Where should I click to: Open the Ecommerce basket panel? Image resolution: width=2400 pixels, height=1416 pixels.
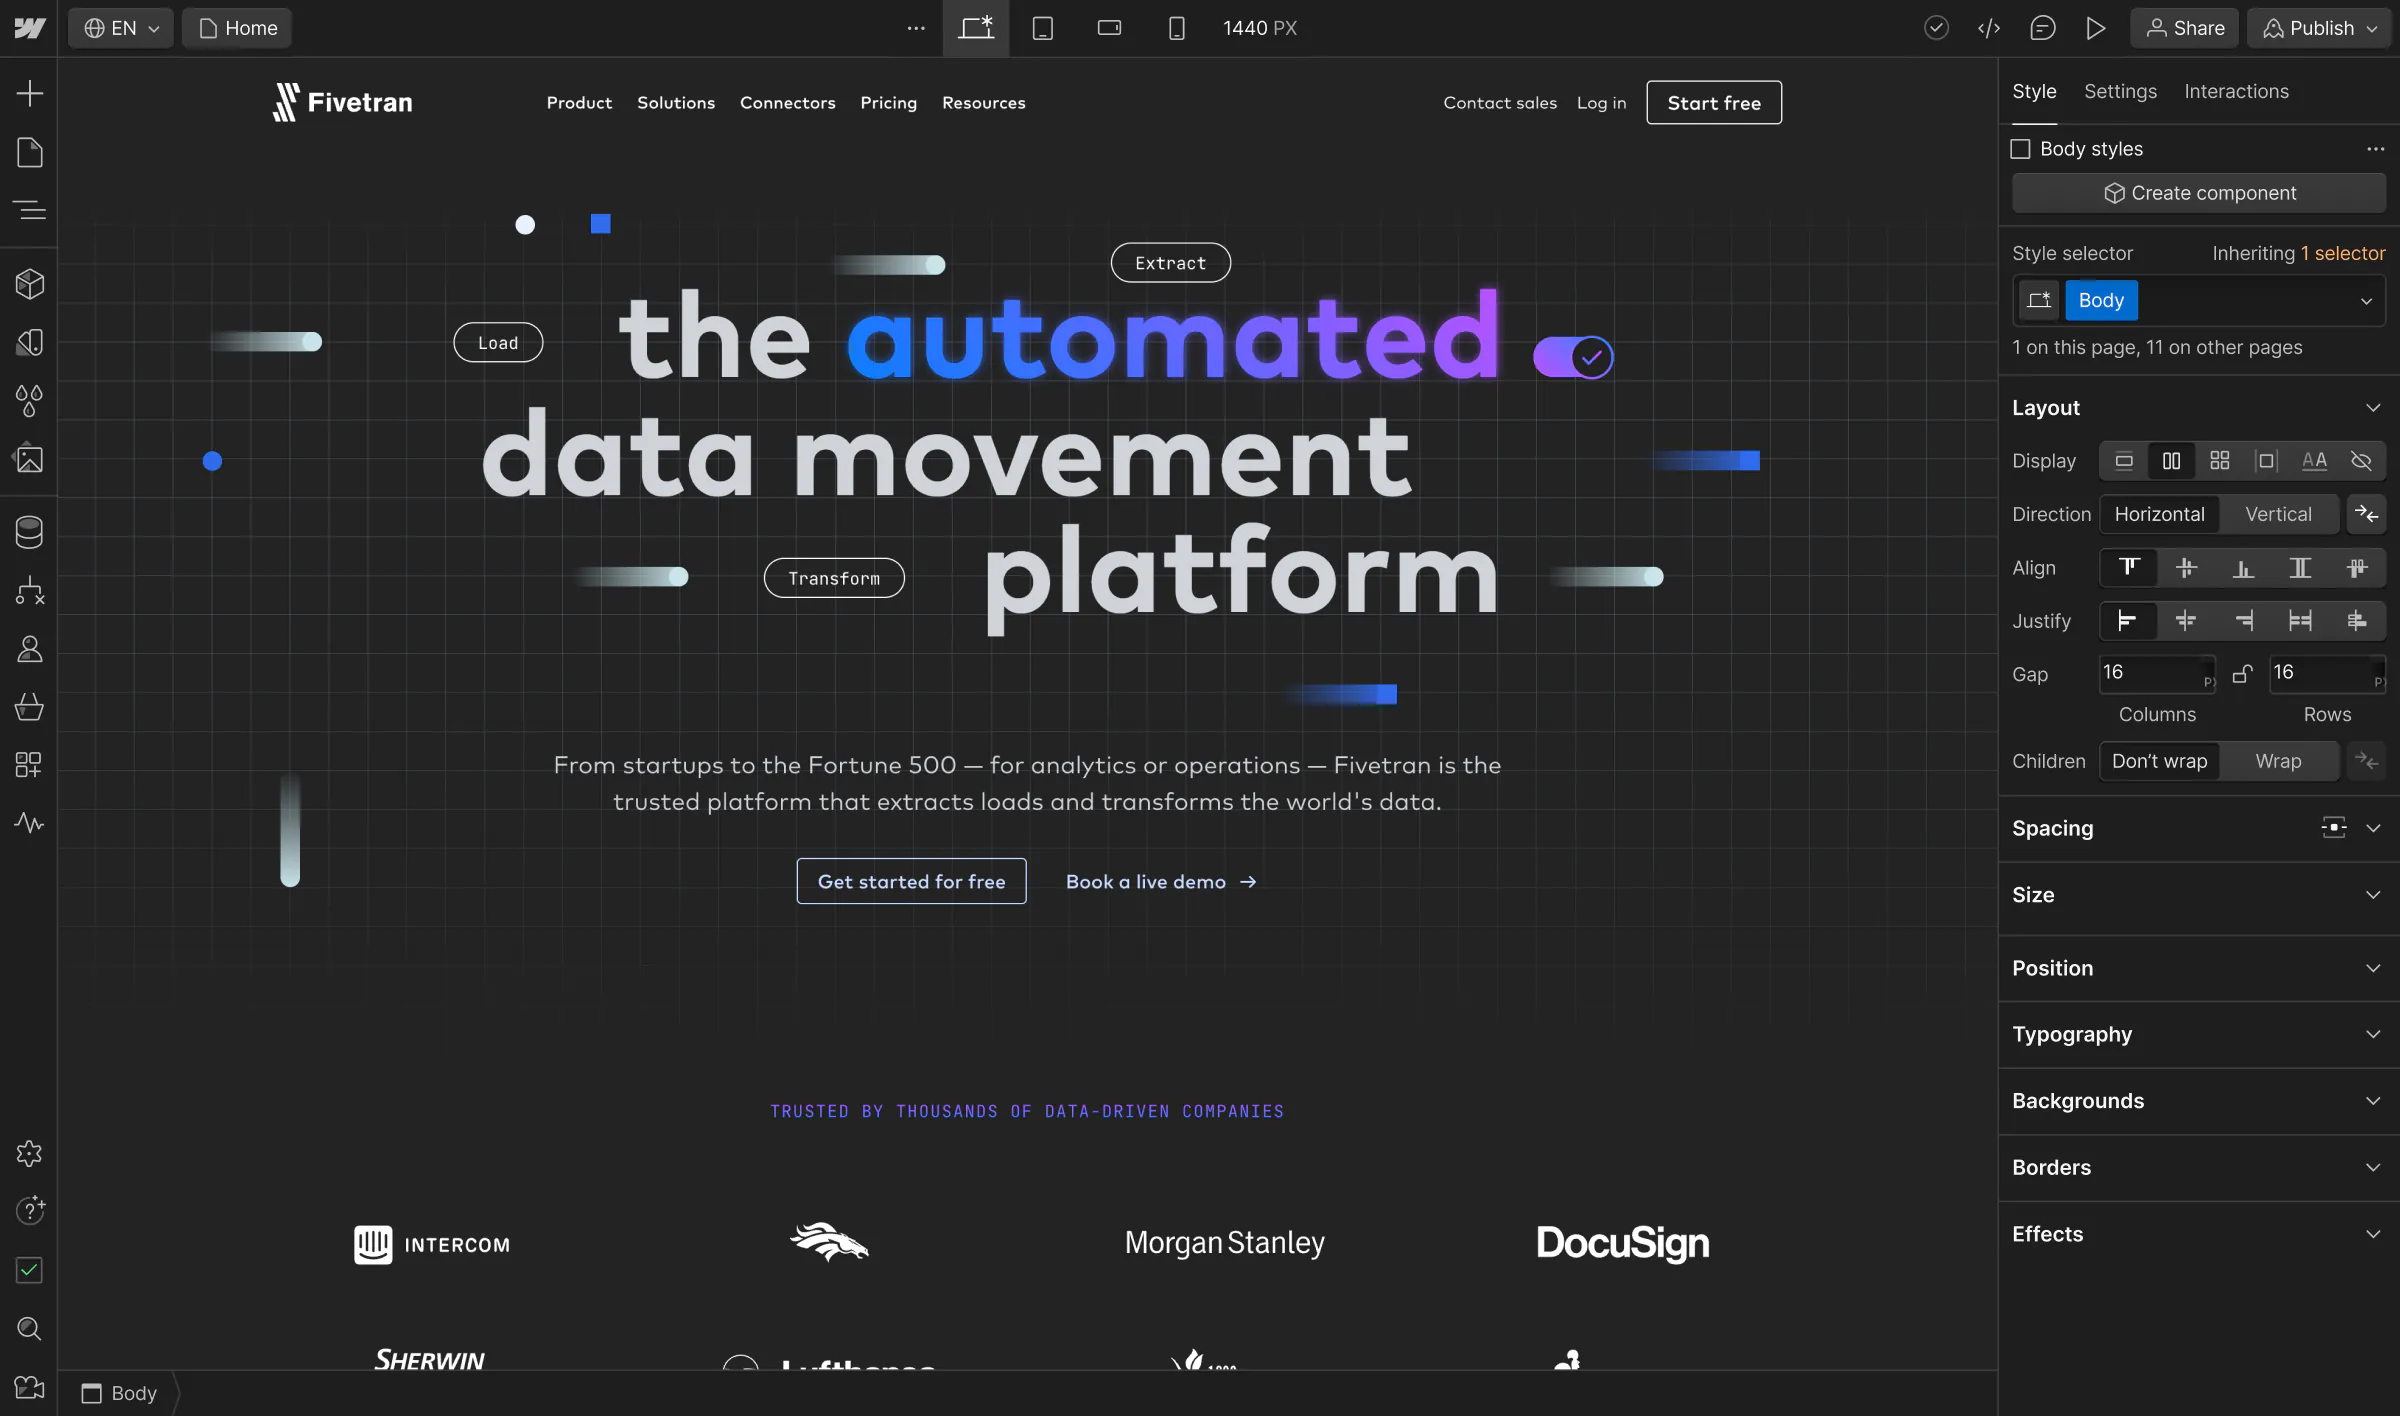coord(30,707)
